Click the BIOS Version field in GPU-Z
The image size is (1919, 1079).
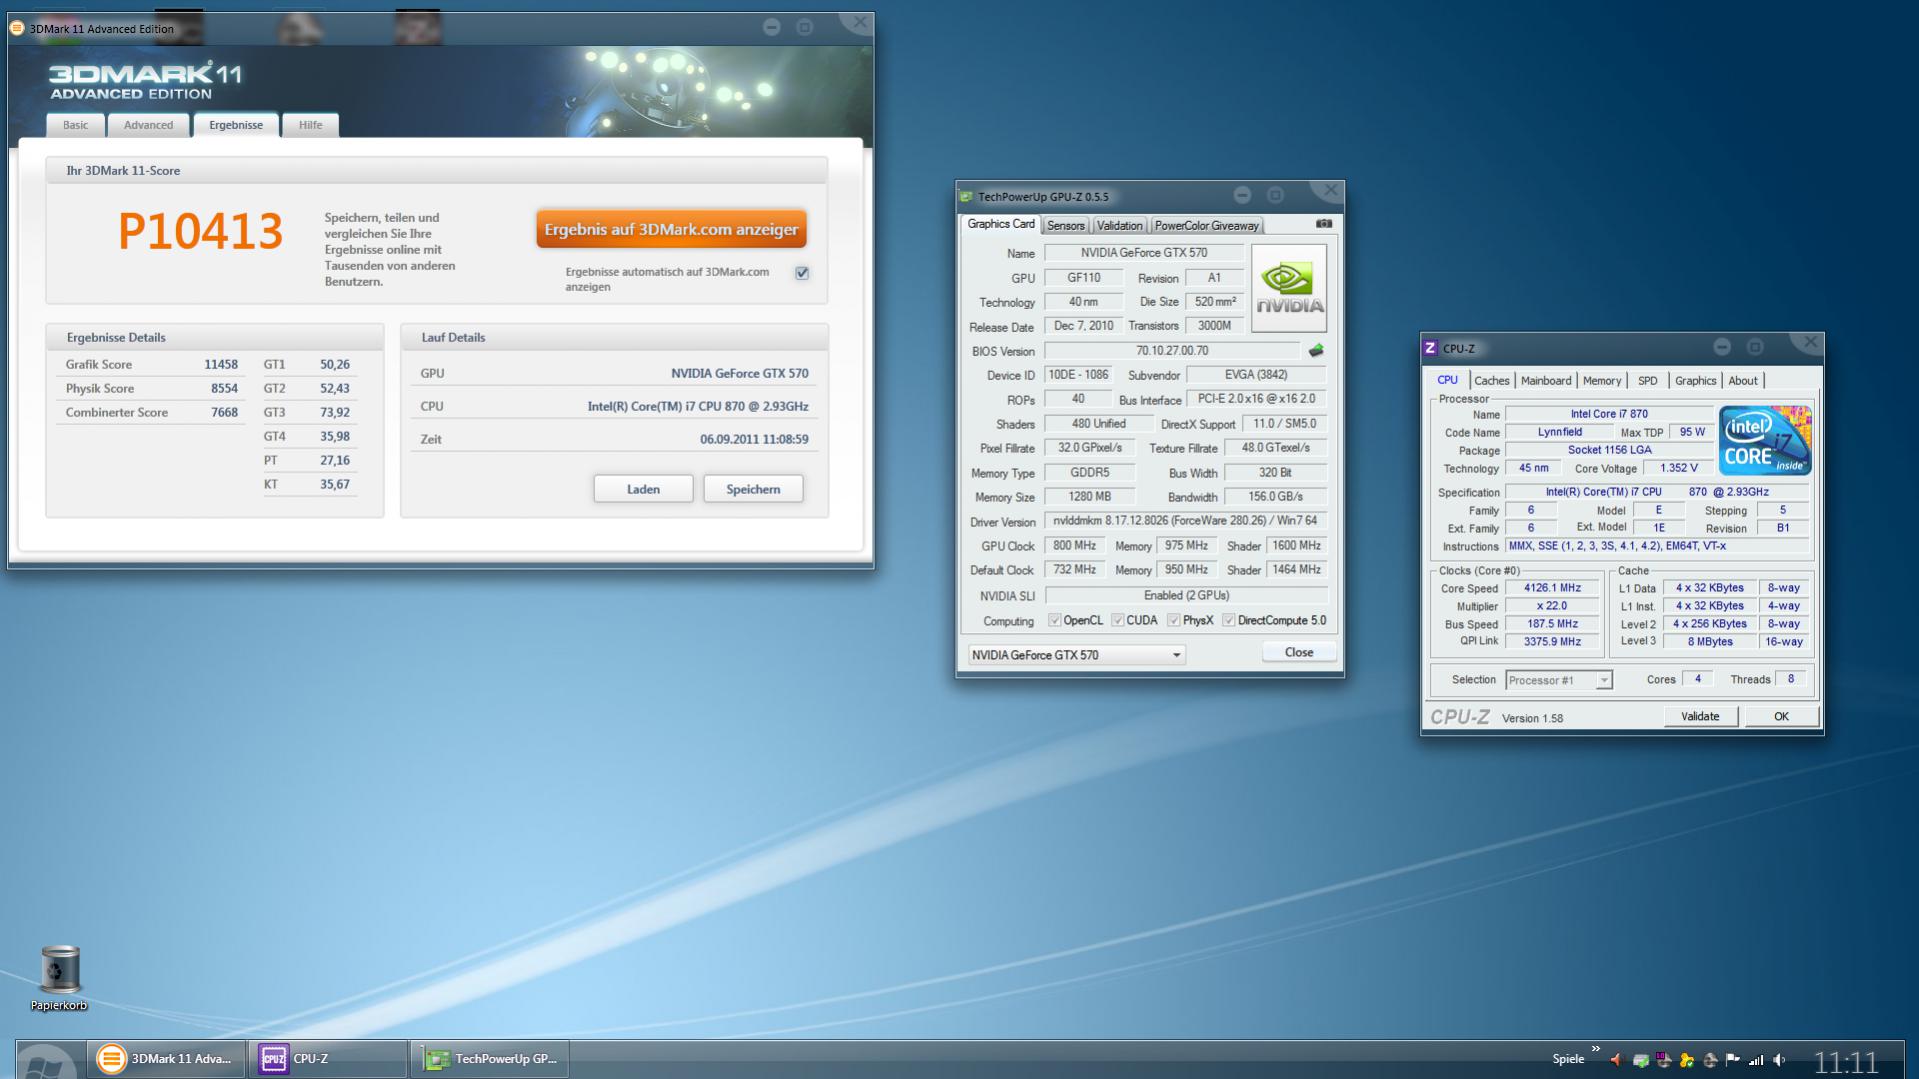(1172, 351)
